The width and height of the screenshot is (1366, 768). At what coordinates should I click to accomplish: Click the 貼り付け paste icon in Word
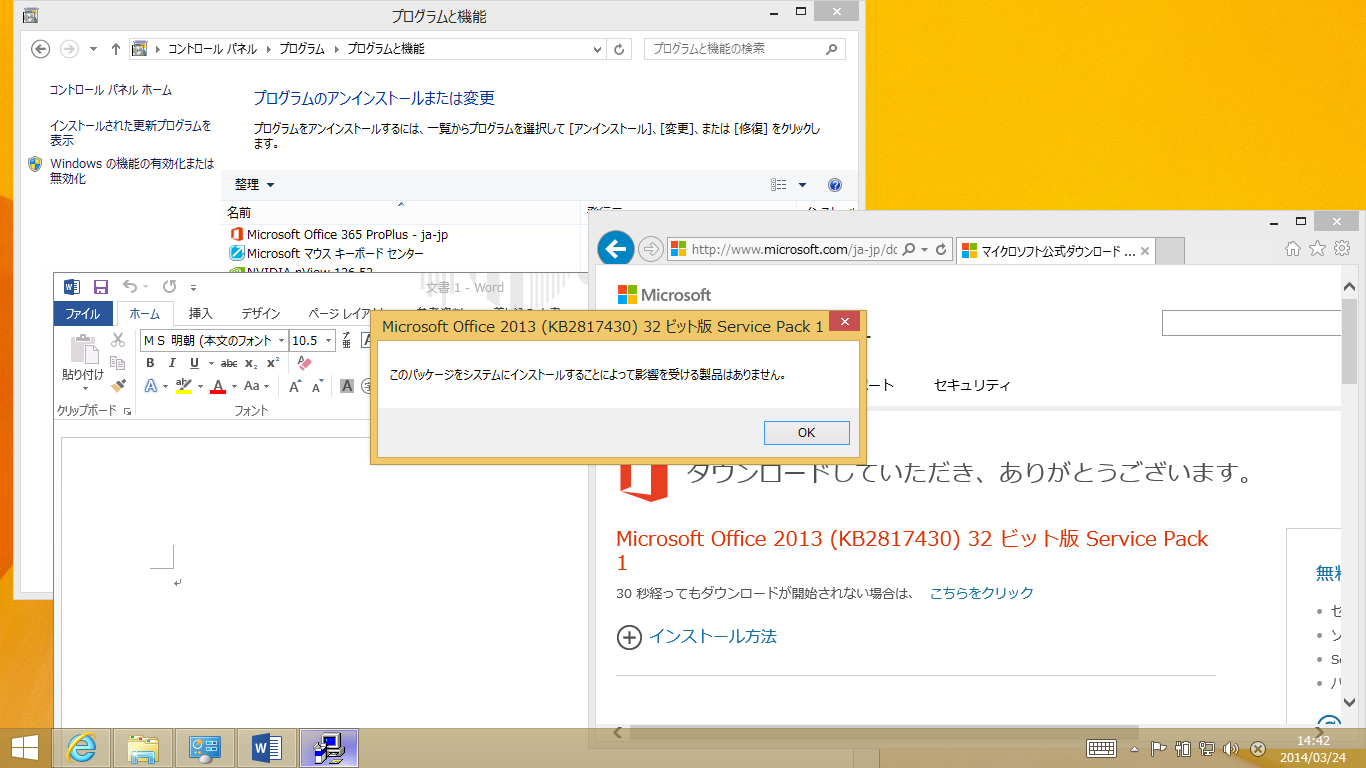coord(83,351)
